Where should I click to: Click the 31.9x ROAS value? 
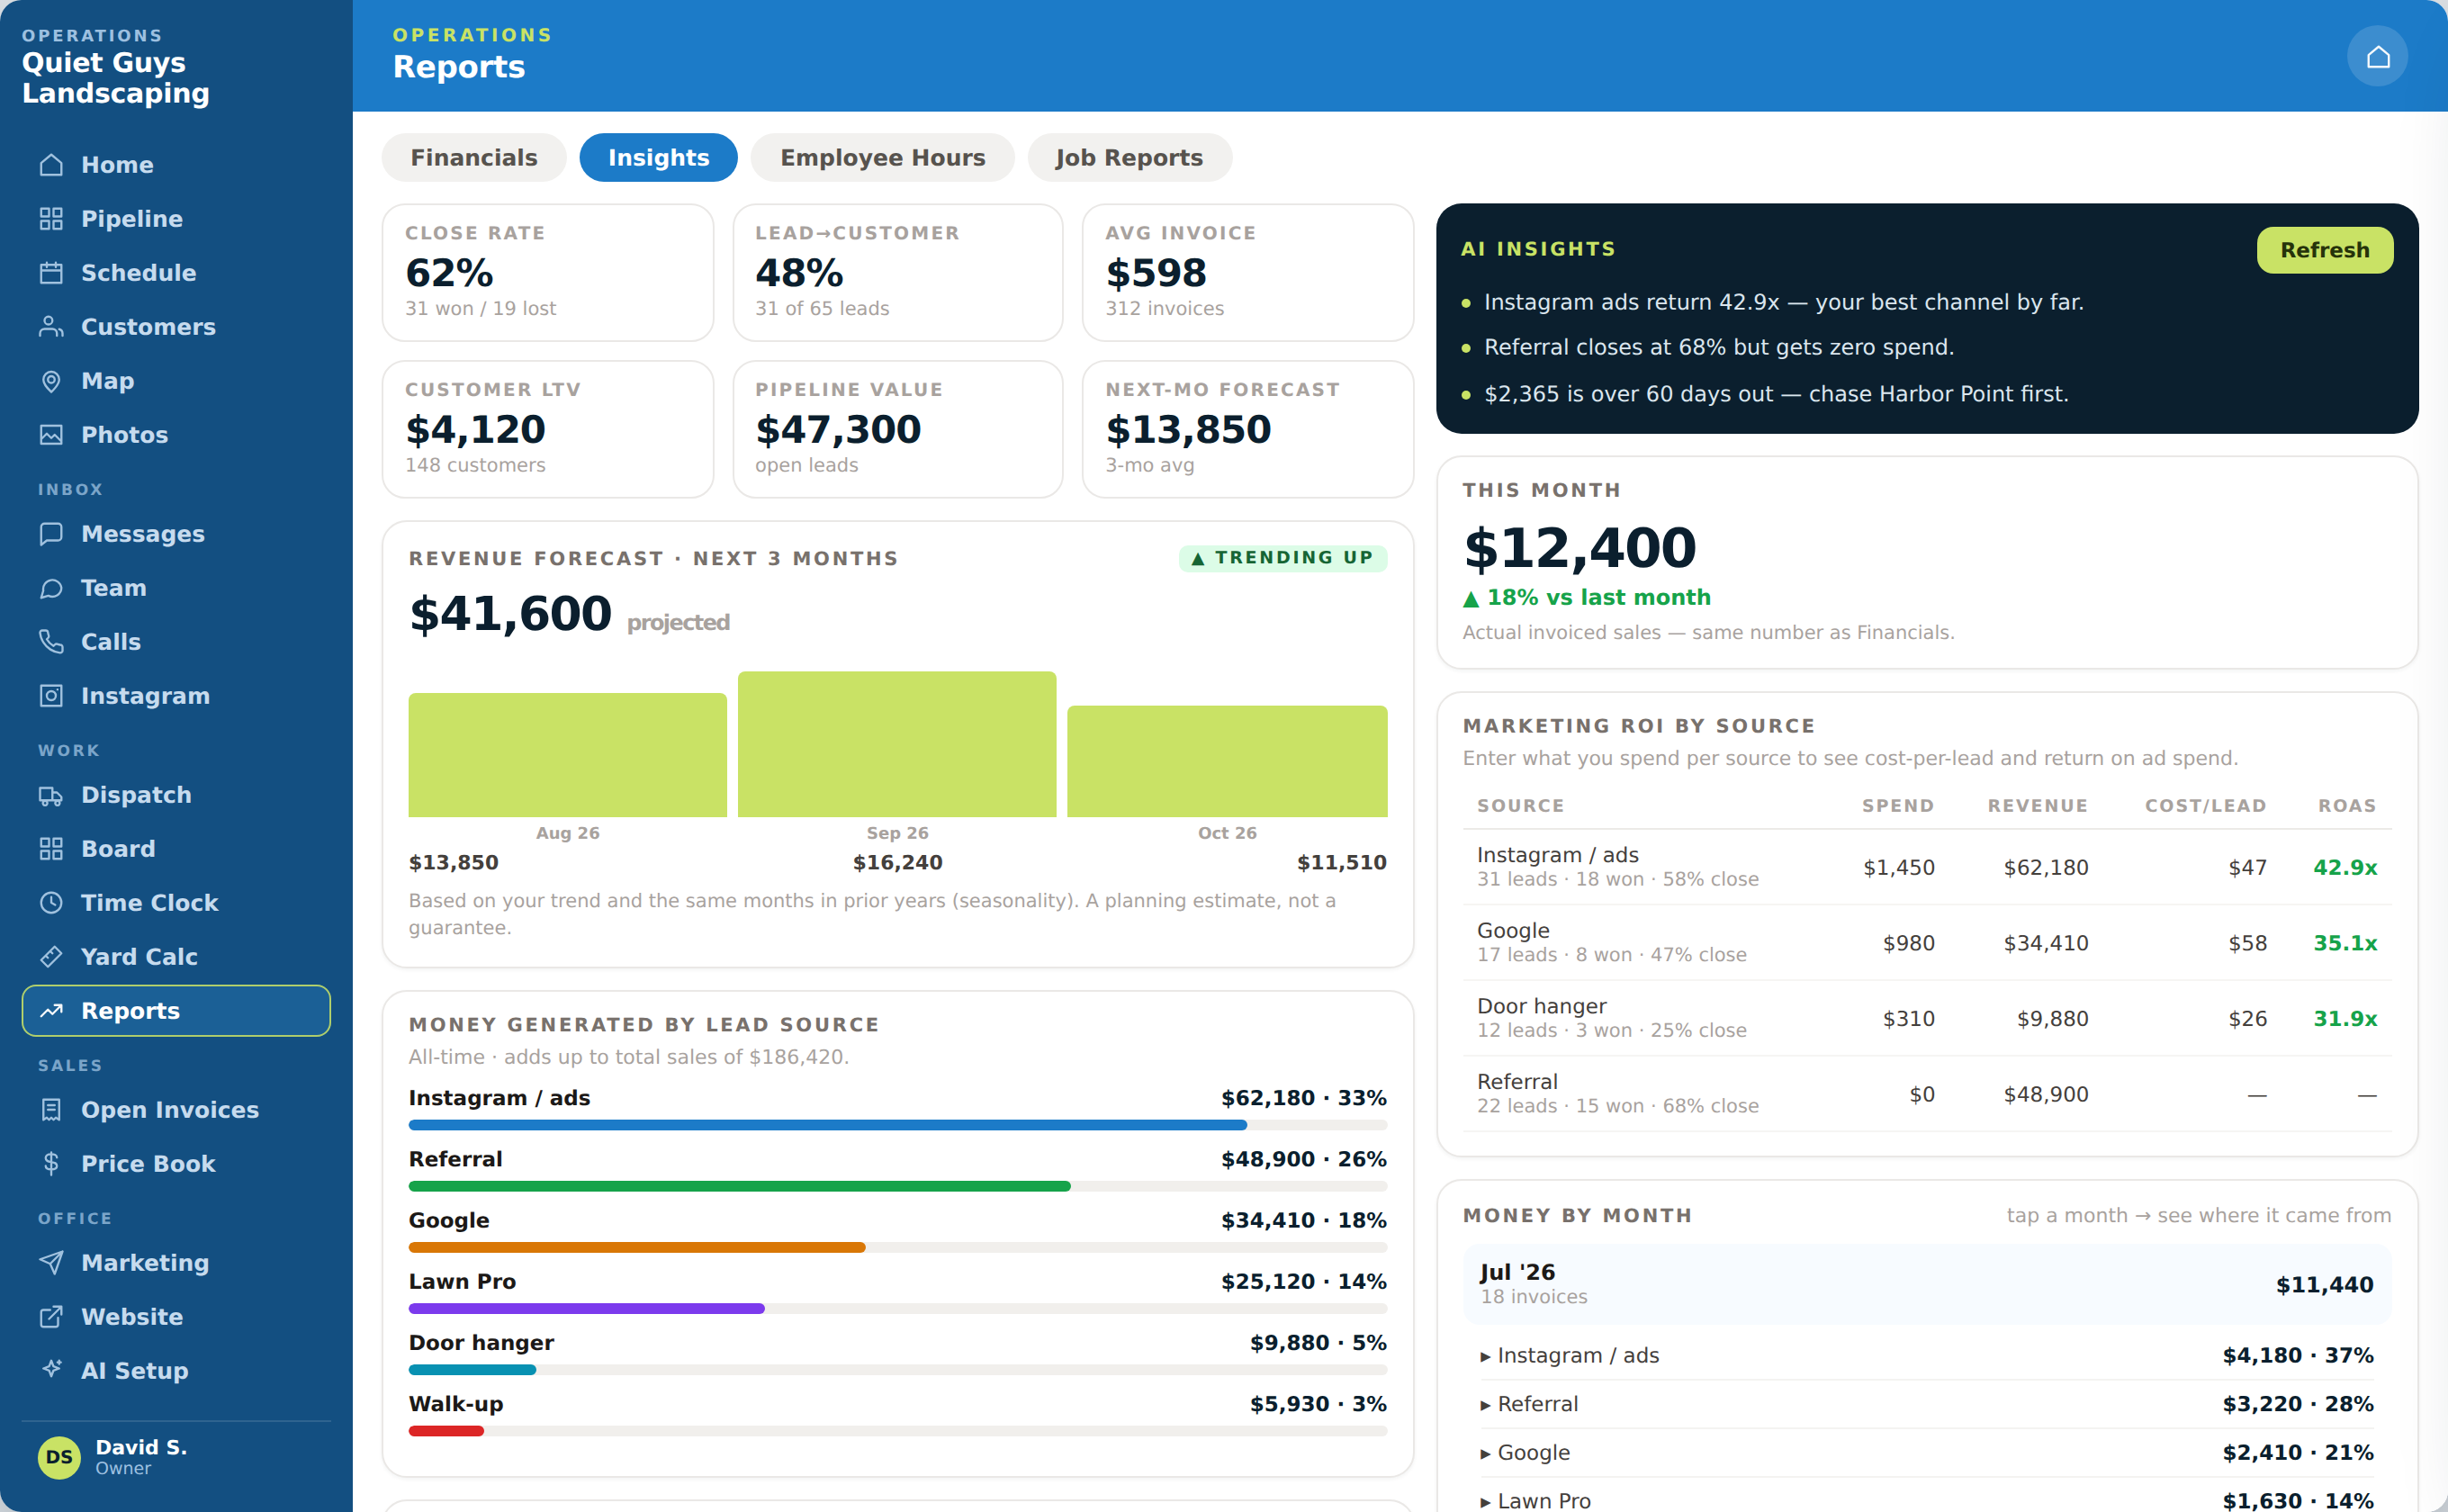(2345, 1019)
